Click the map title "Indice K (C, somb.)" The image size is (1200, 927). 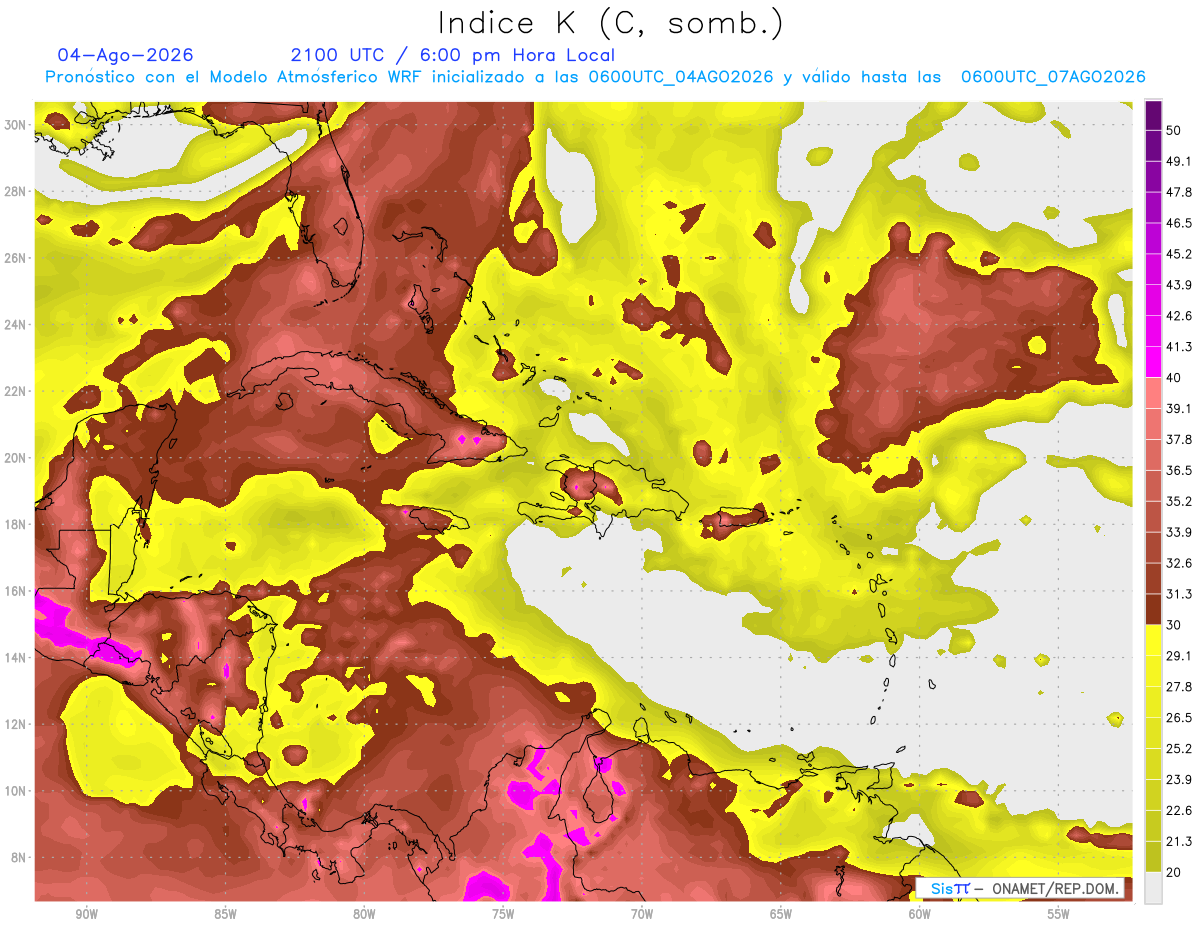coord(611,23)
